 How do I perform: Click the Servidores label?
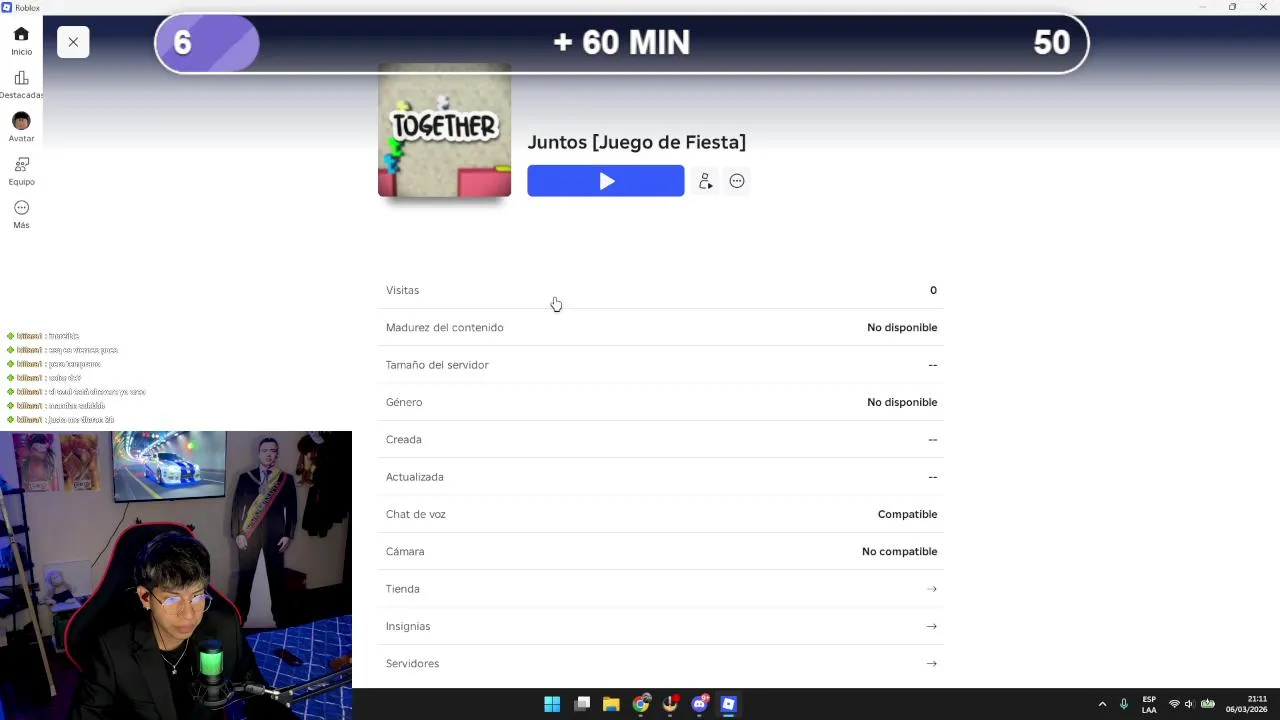point(412,663)
